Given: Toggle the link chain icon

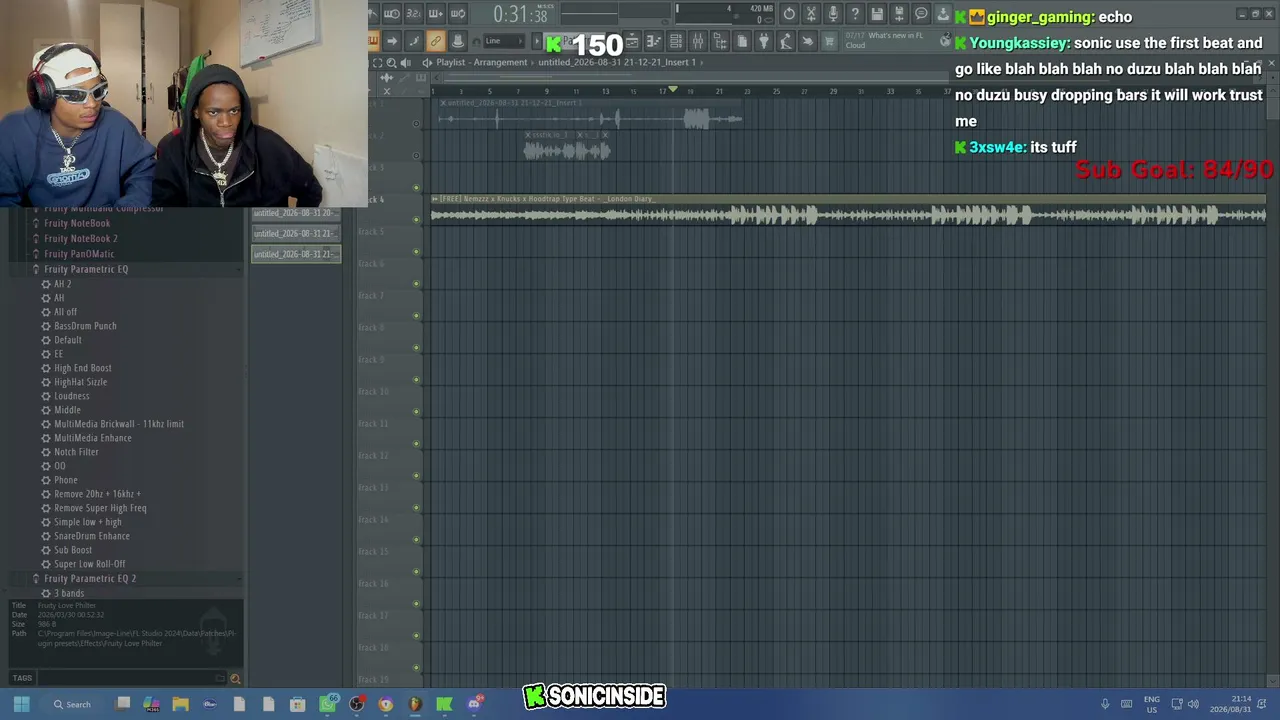Looking at the screenshot, I should click(435, 41).
